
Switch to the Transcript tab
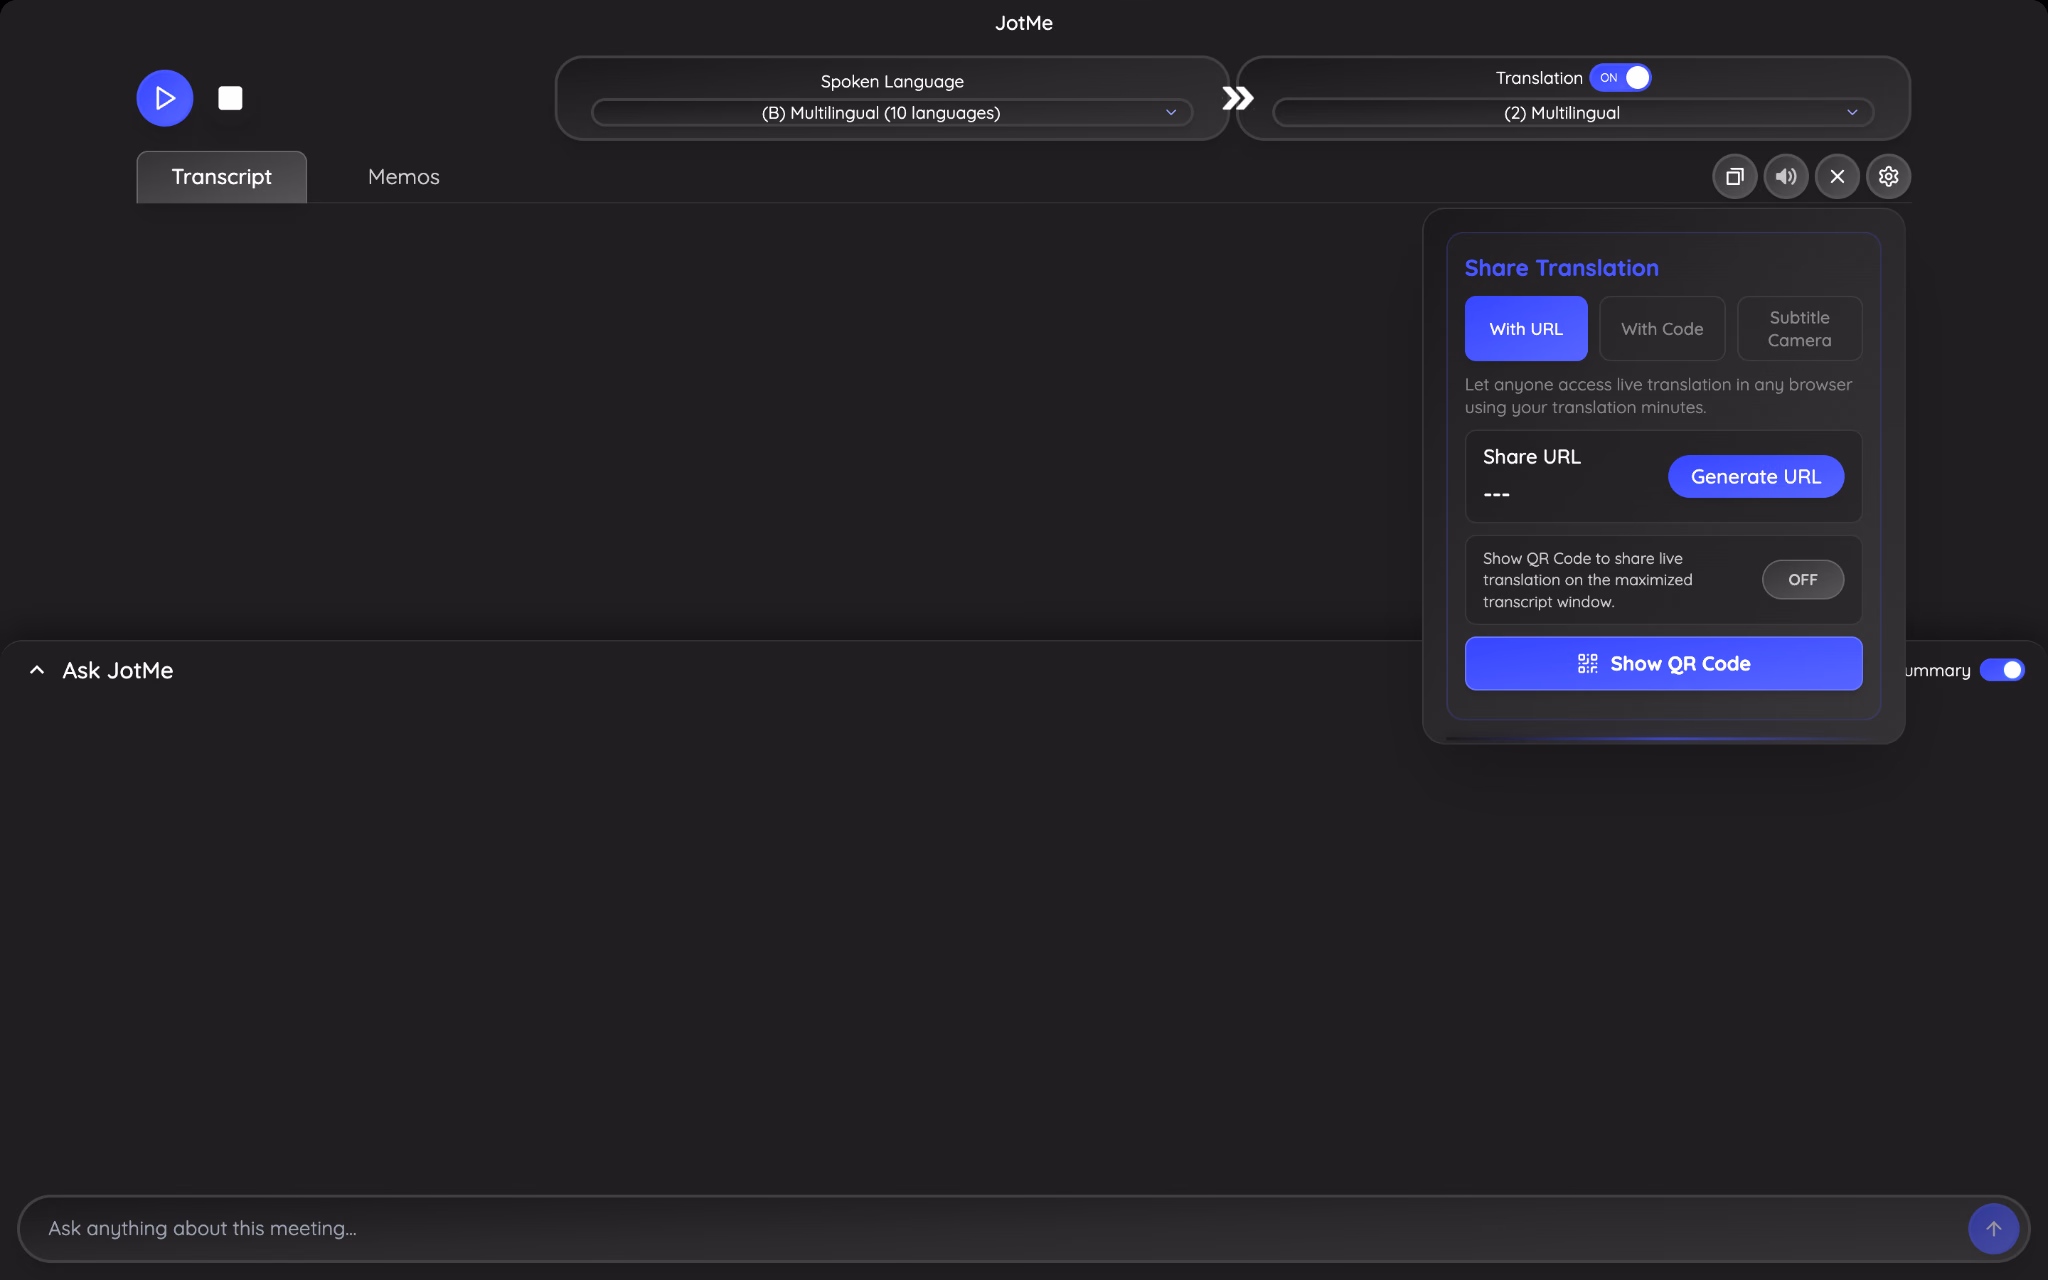pyautogui.click(x=222, y=177)
